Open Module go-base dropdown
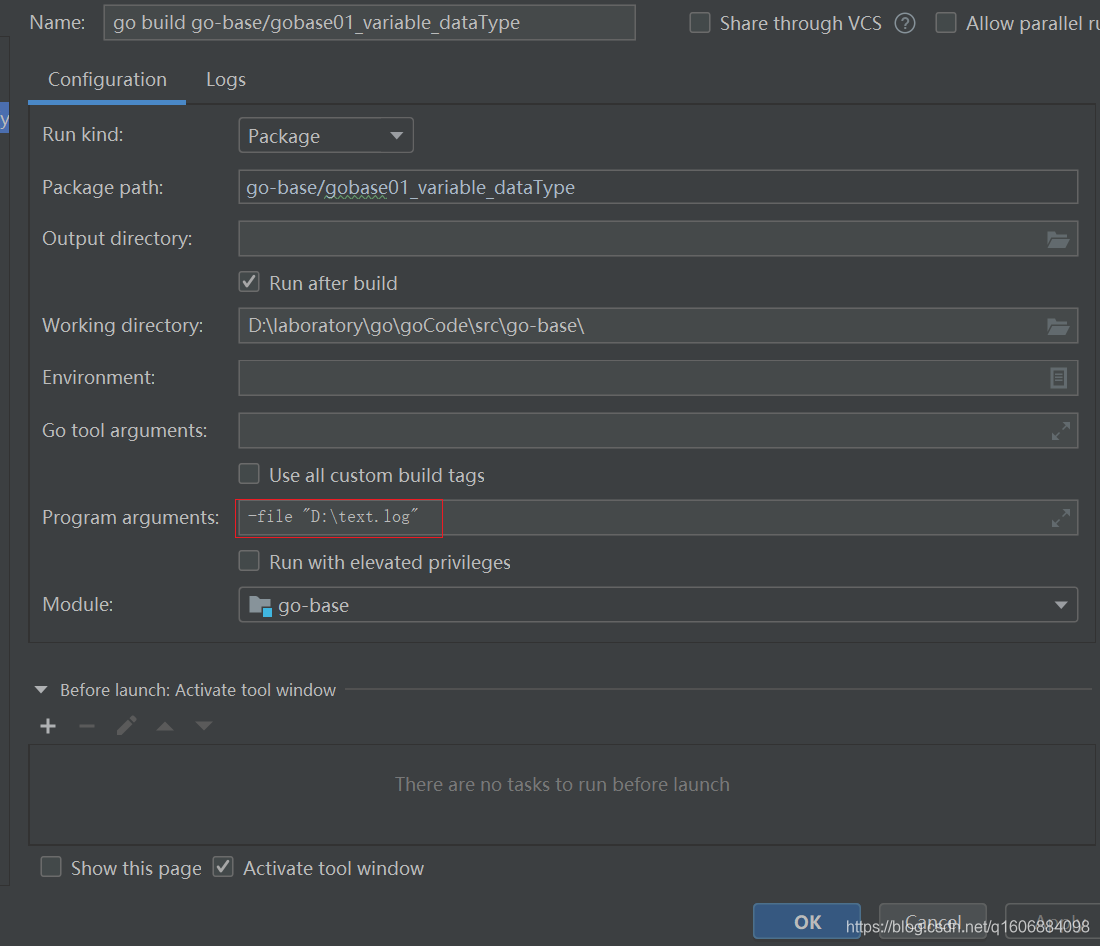 pyautogui.click(x=658, y=605)
